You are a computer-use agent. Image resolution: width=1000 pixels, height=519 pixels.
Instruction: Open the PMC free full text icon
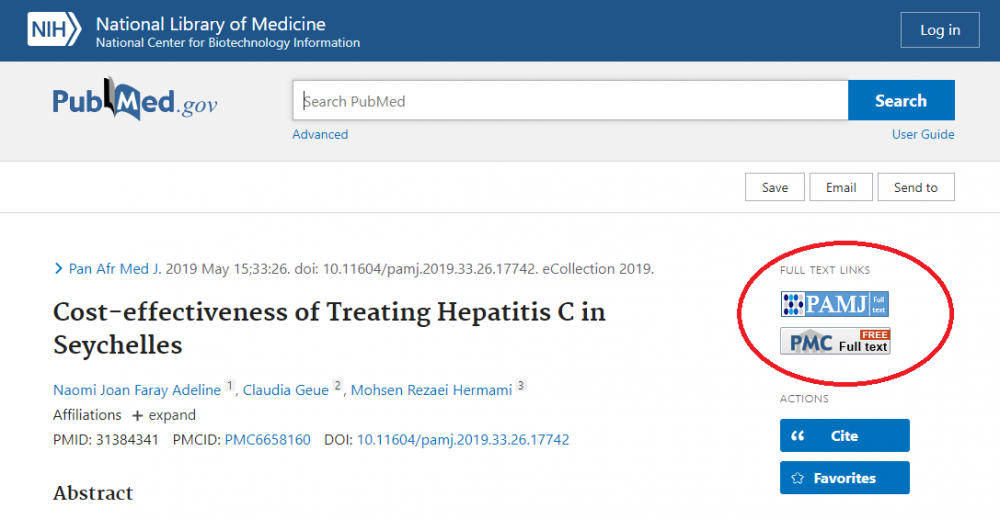[835, 341]
